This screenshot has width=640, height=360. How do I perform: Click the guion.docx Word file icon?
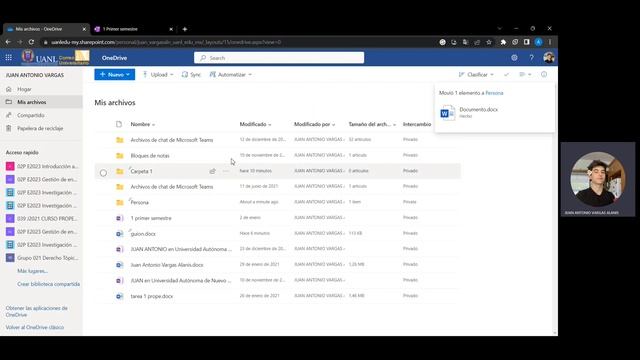click(120, 234)
